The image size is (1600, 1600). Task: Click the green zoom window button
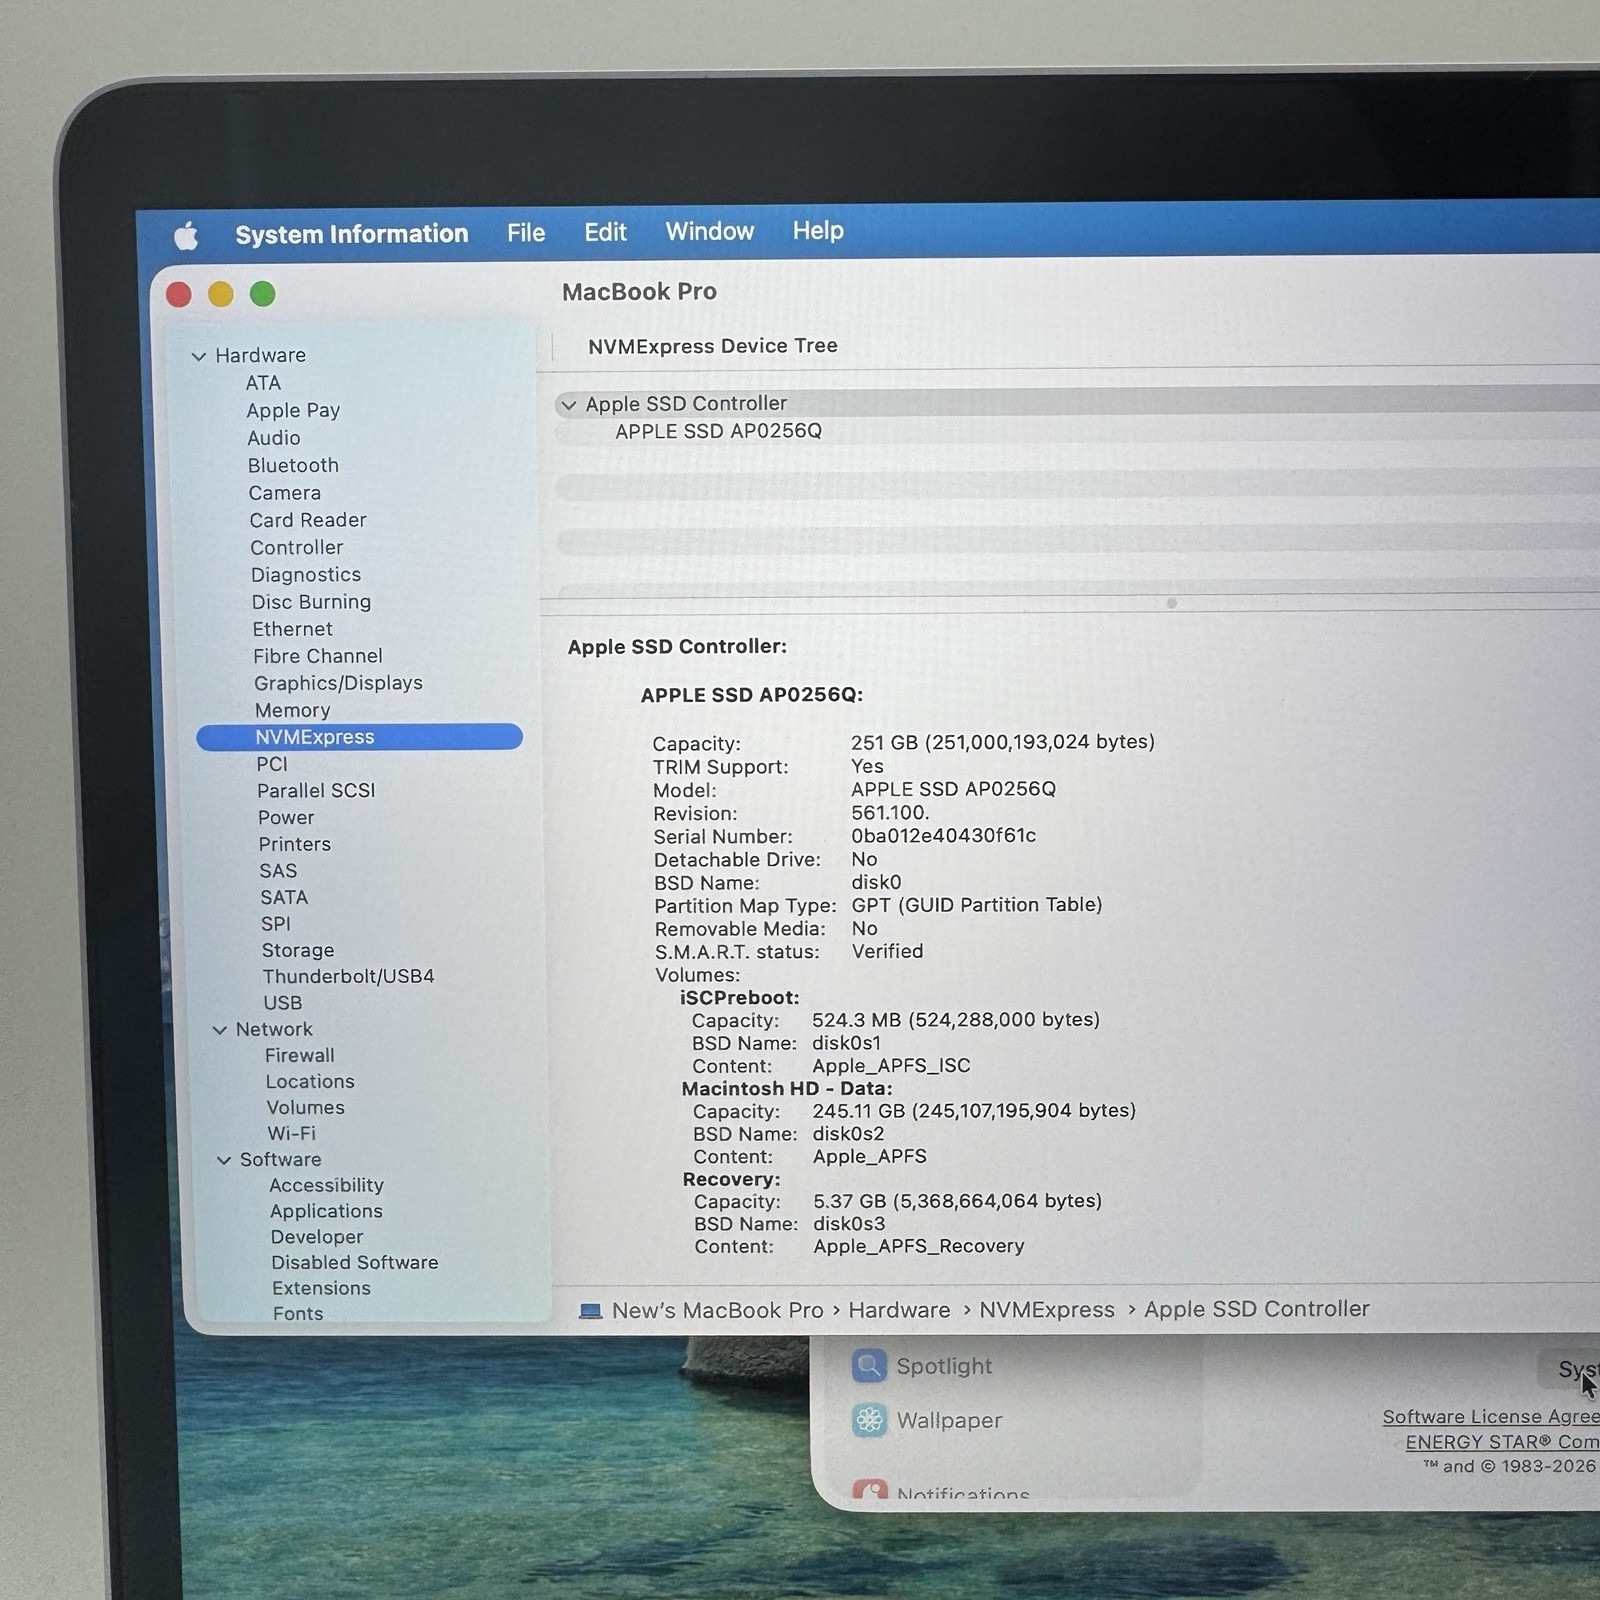pos(263,294)
